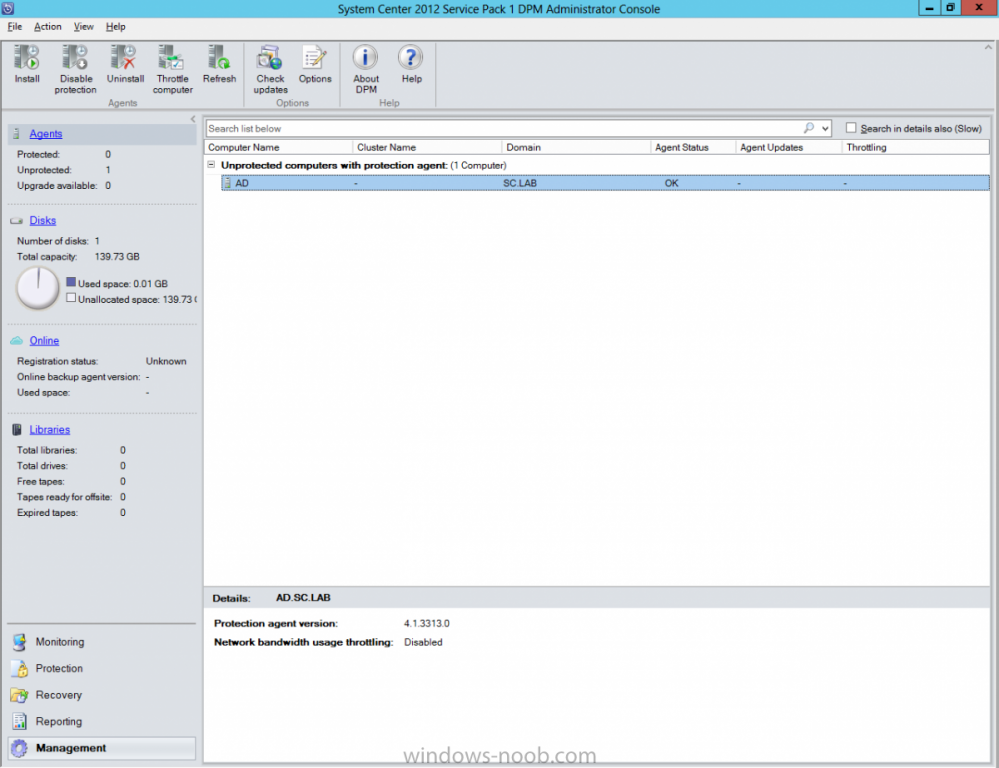Enable Search in details also (Slow)
Image resolution: width=999 pixels, height=768 pixels.
pos(851,128)
